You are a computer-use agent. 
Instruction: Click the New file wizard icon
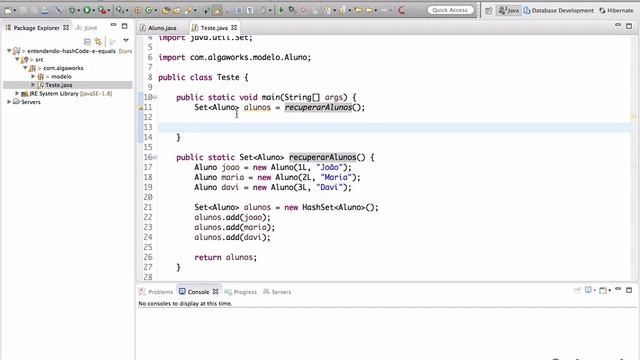click(x=7, y=10)
